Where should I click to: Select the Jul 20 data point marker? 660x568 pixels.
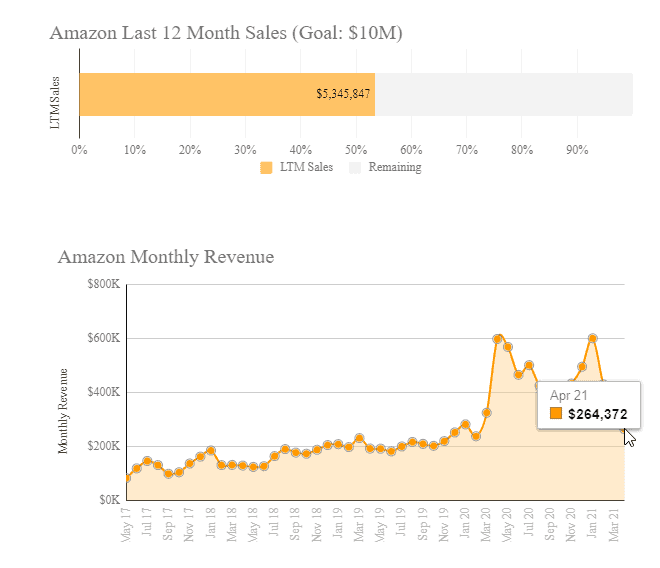(x=529, y=365)
